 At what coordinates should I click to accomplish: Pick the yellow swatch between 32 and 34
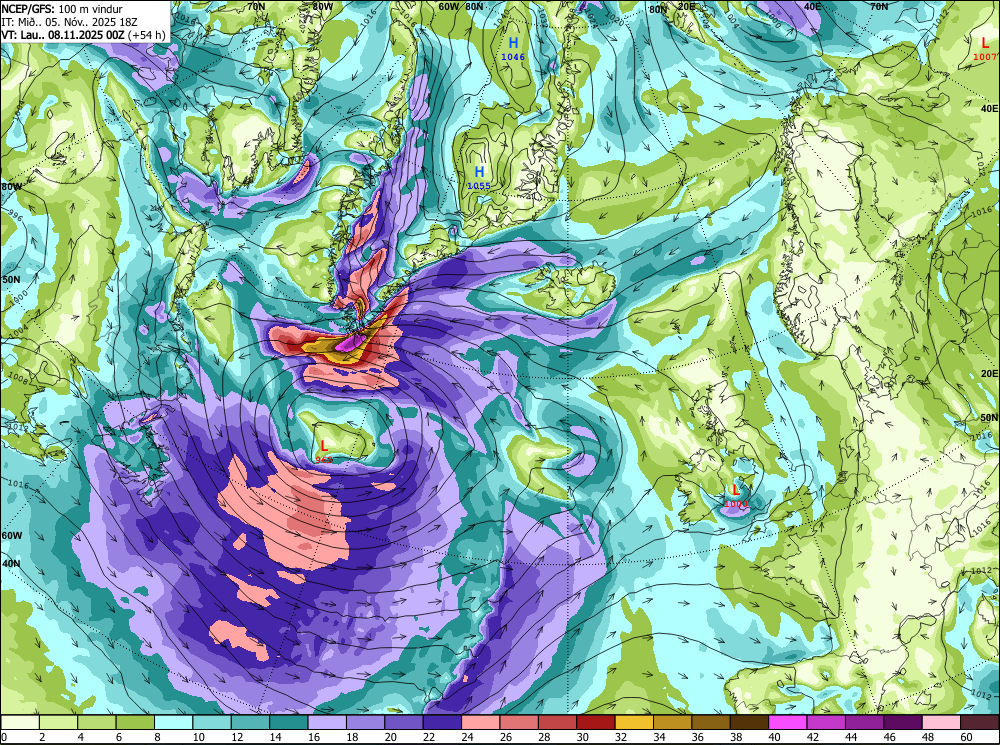[635, 722]
